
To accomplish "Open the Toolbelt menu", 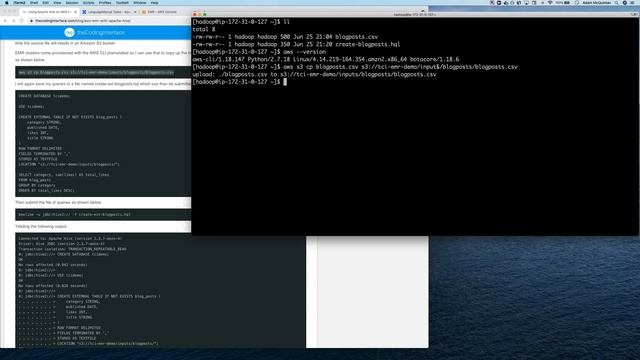I will pos(122,2).
